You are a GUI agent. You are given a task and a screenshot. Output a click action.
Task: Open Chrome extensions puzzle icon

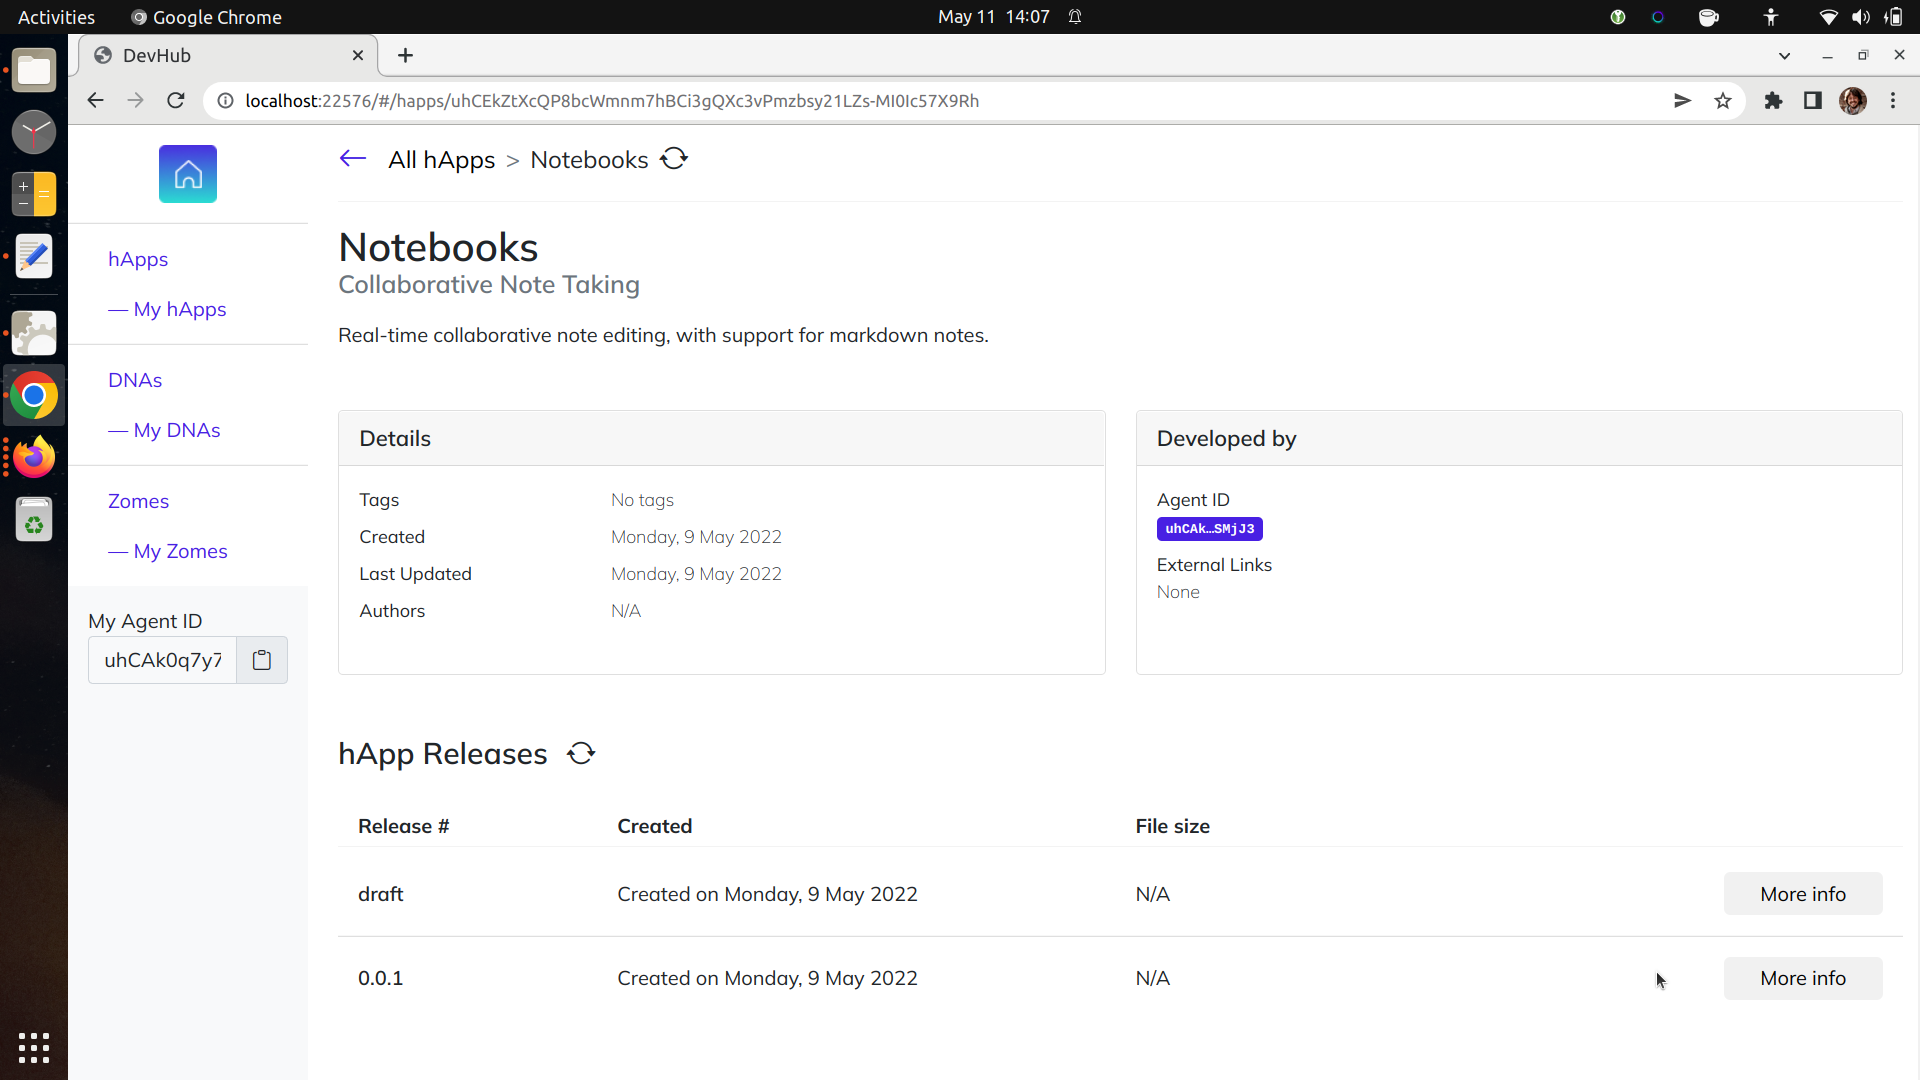(x=1773, y=101)
